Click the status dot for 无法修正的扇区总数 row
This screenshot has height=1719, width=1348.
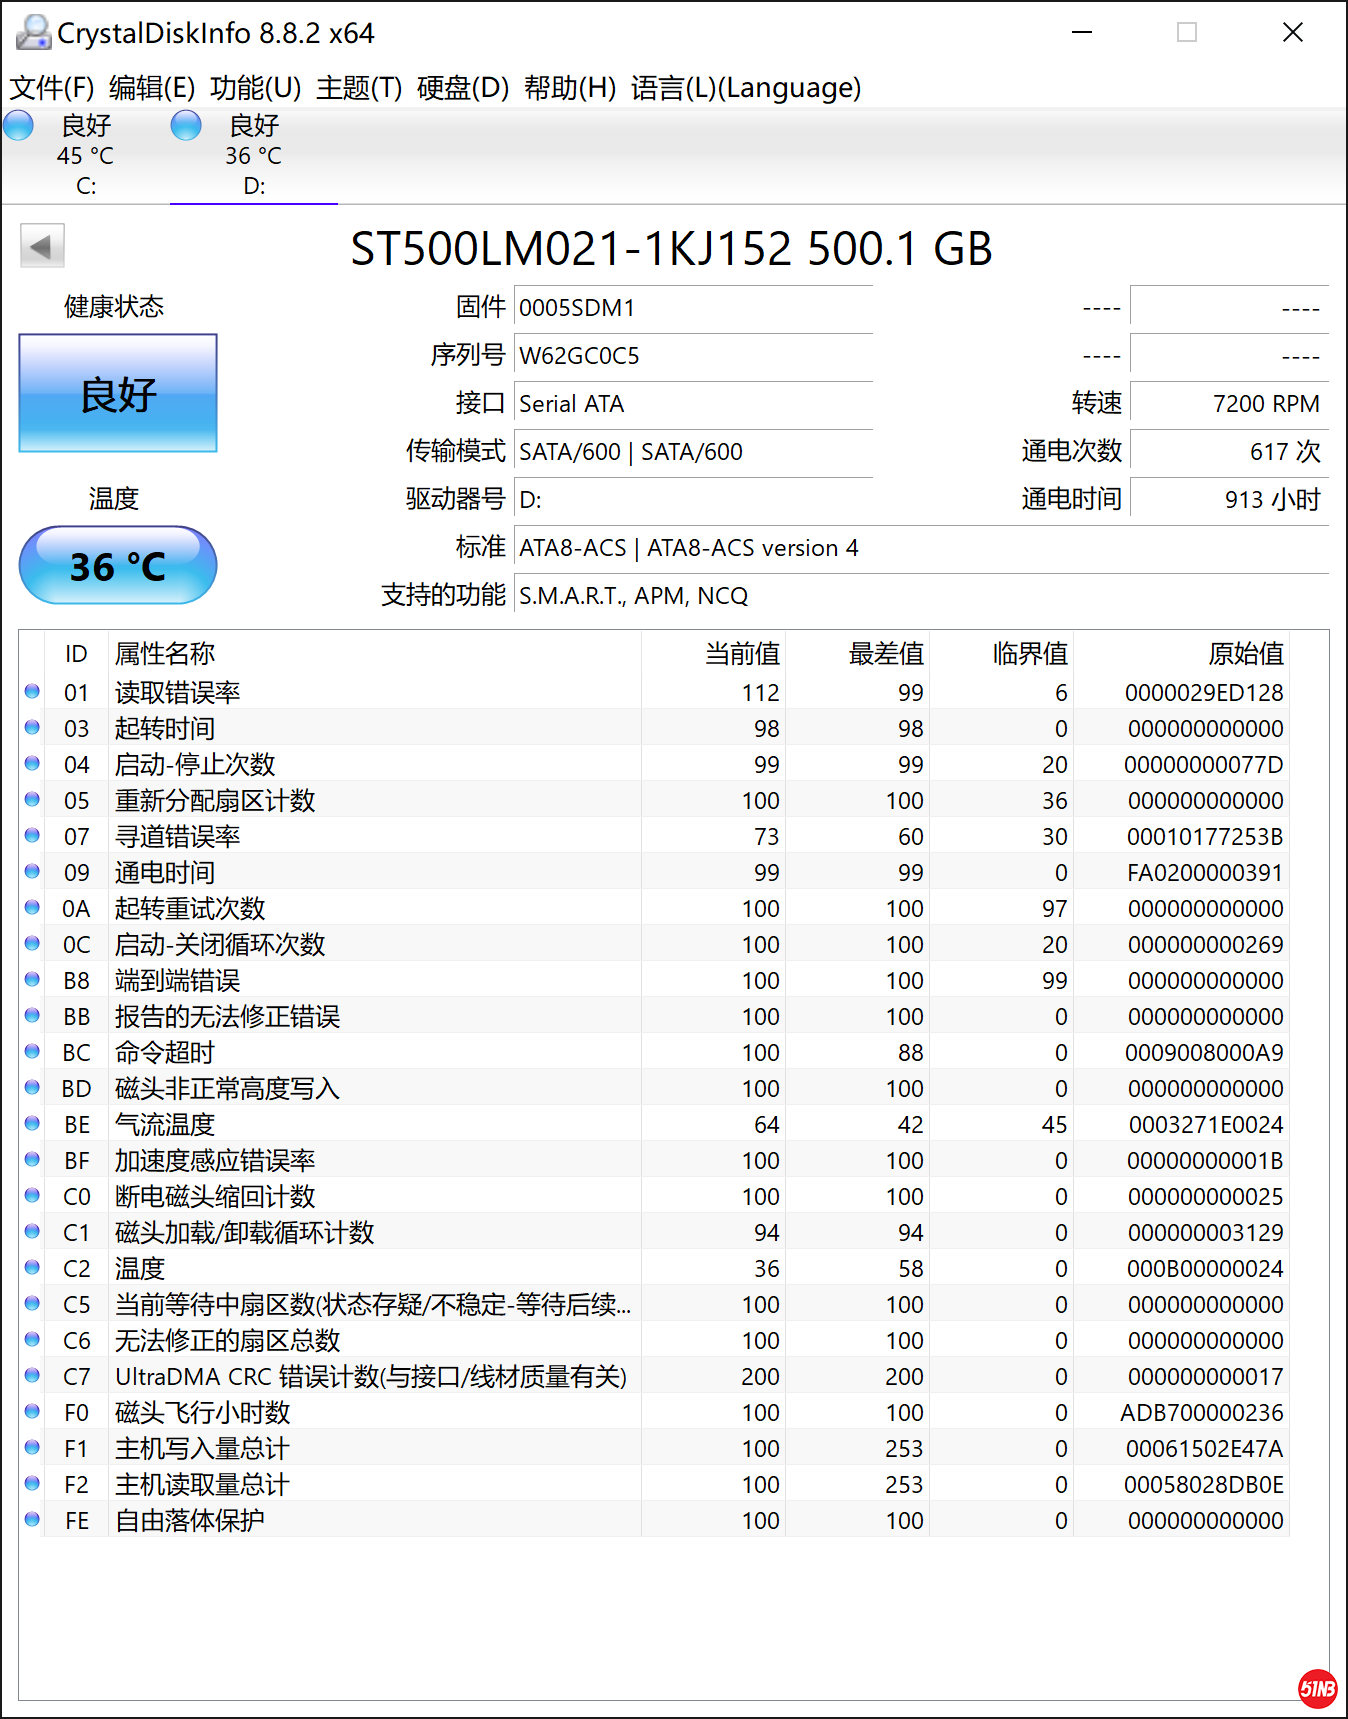[32, 1339]
